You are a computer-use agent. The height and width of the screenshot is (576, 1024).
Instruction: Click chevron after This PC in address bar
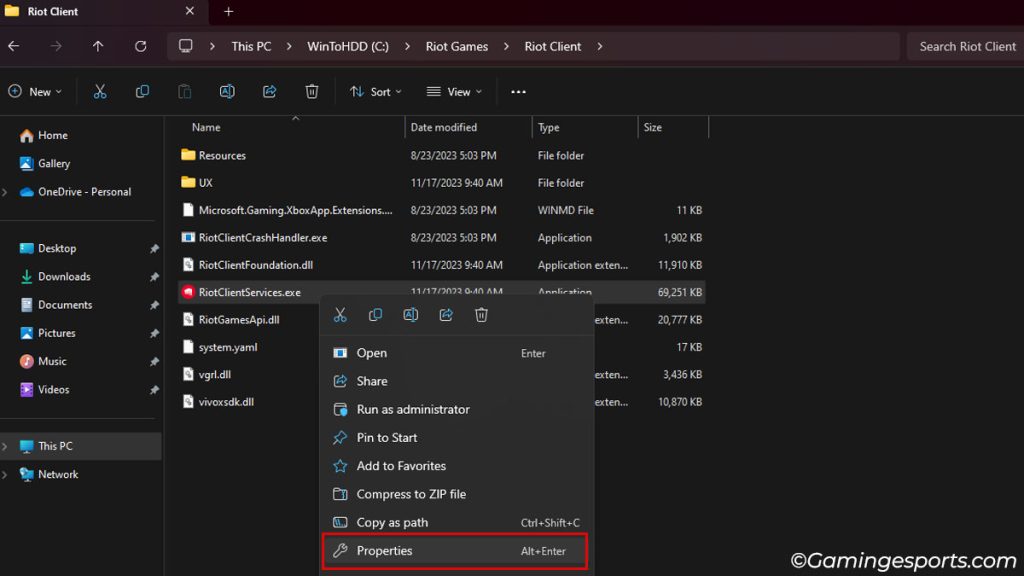pyautogui.click(x=289, y=46)
